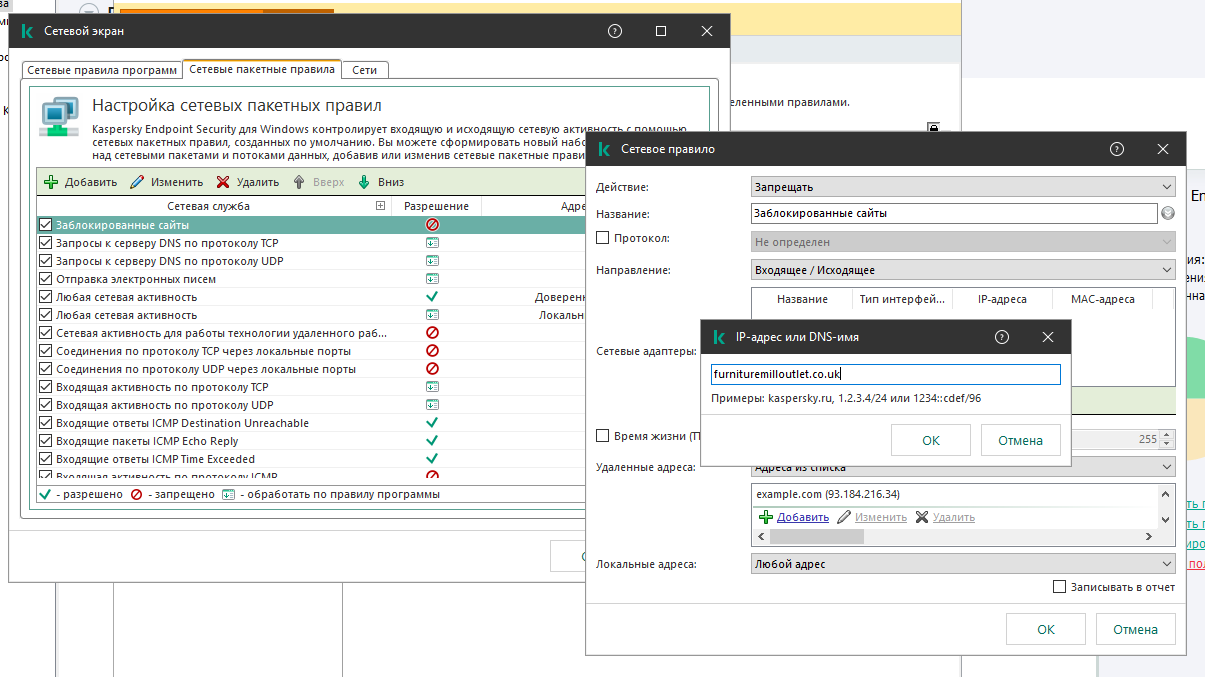Click Отмена in the Сетевое правило dialog

coord(1135,629)
